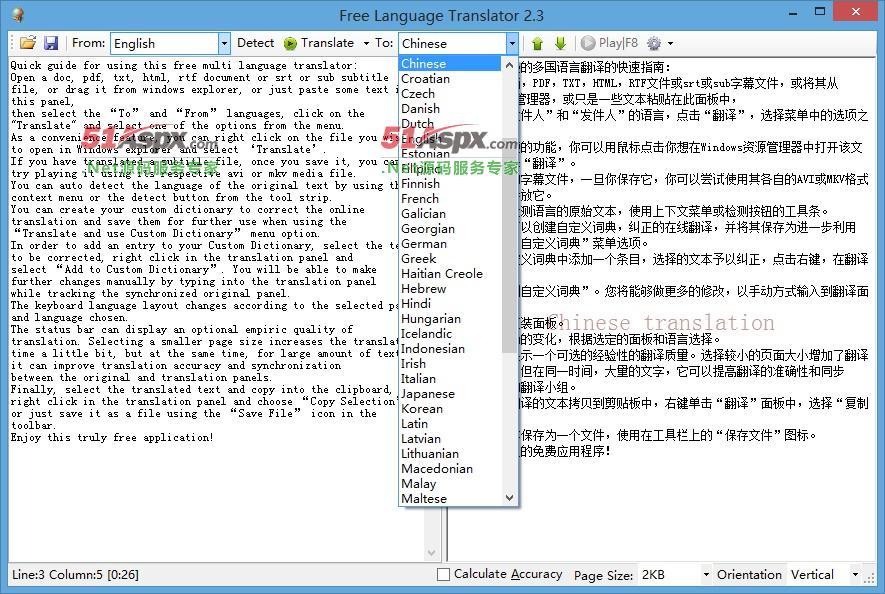The height and width of the screenshot is (594, 885).
Task: Open the Orientation Vertical dropdown
Action: (x=855, y=575)
